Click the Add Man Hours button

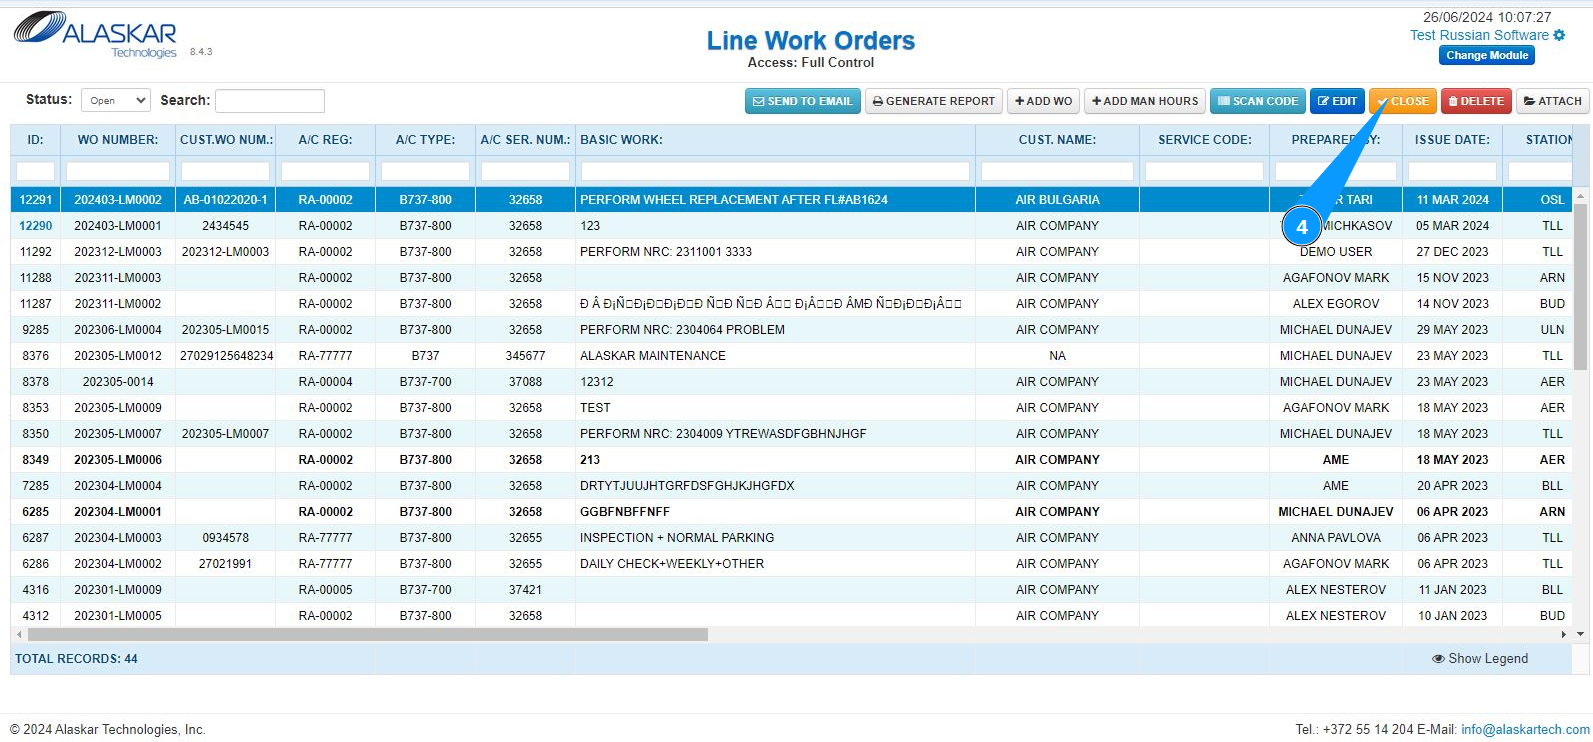pyautogui.click(x=1145, y=101)
